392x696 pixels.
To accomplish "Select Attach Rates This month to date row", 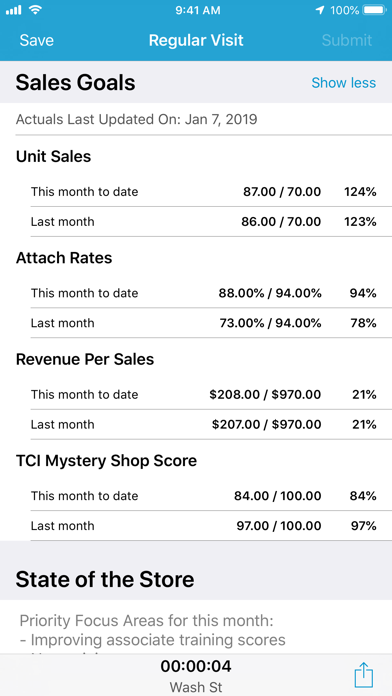I will (x=204, y=293).
